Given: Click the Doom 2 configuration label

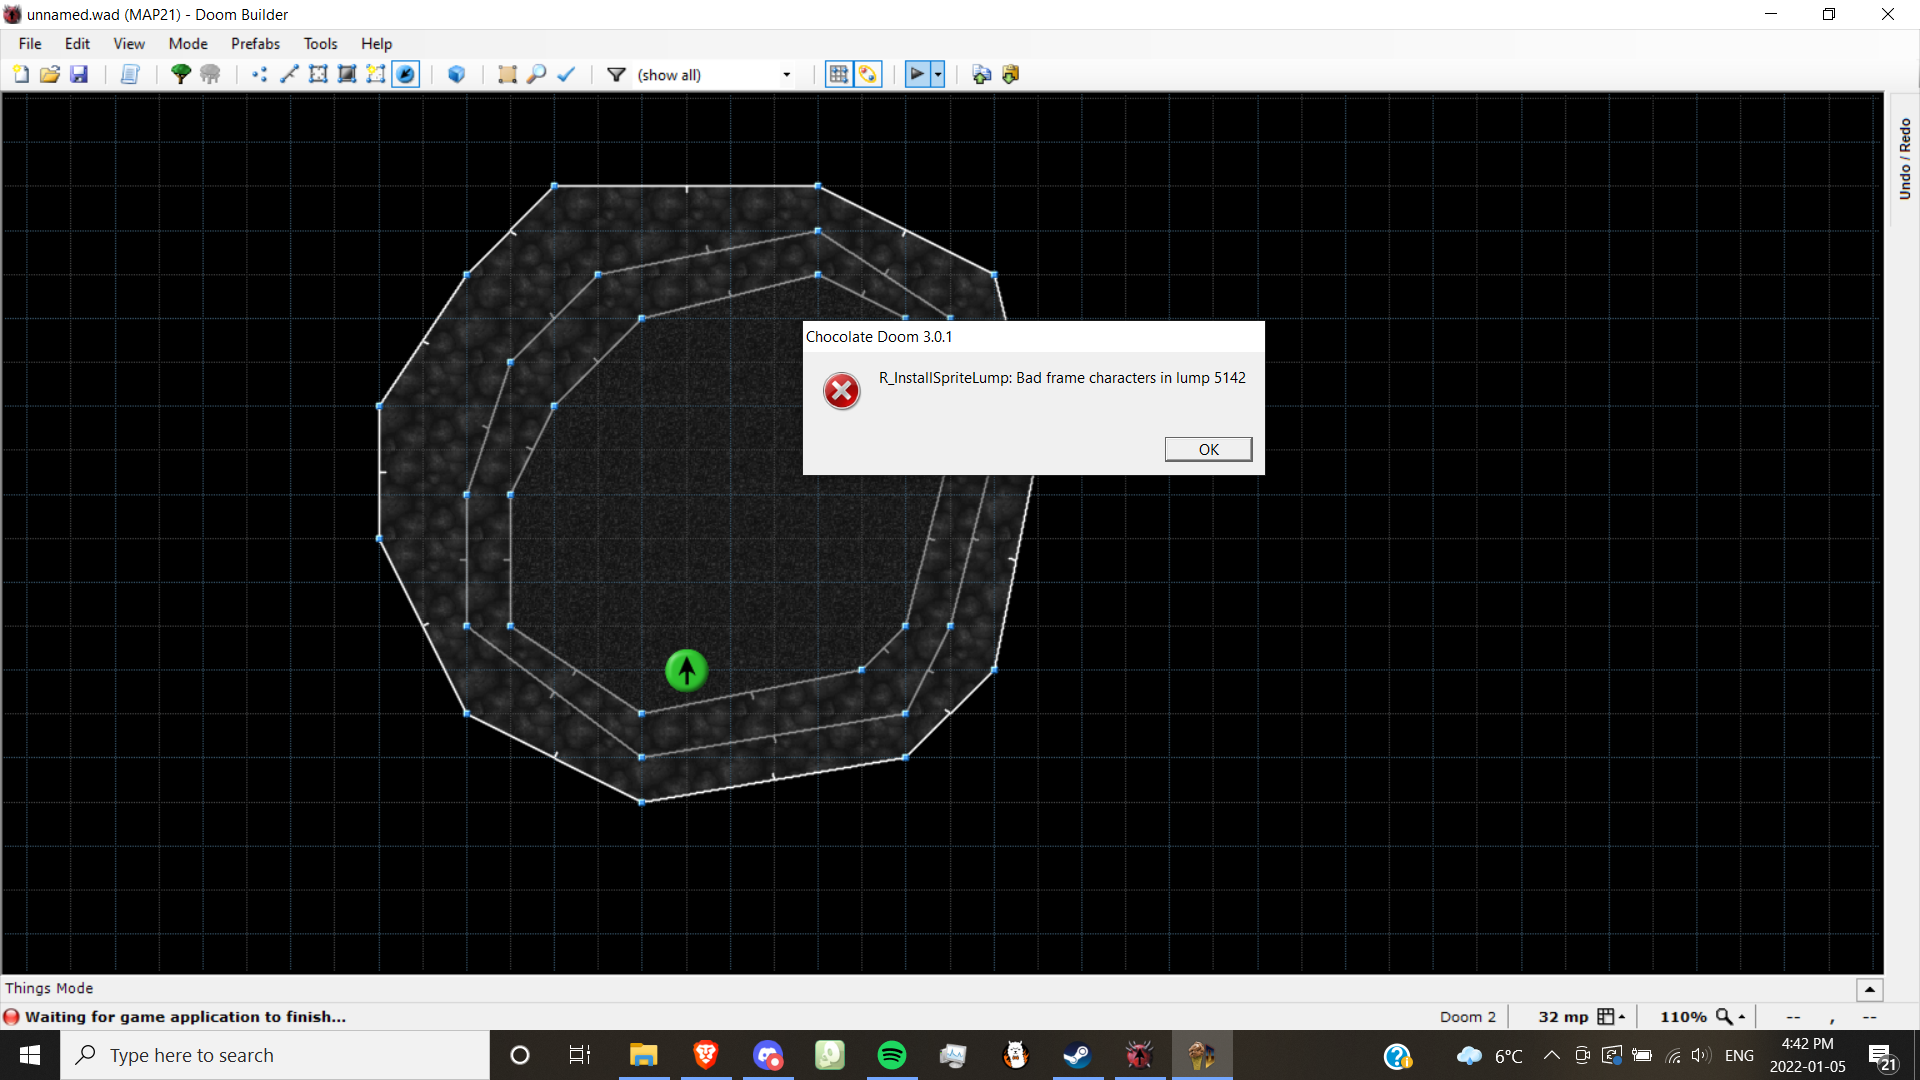Looking at the screenshot, I should [1467, 1016].
